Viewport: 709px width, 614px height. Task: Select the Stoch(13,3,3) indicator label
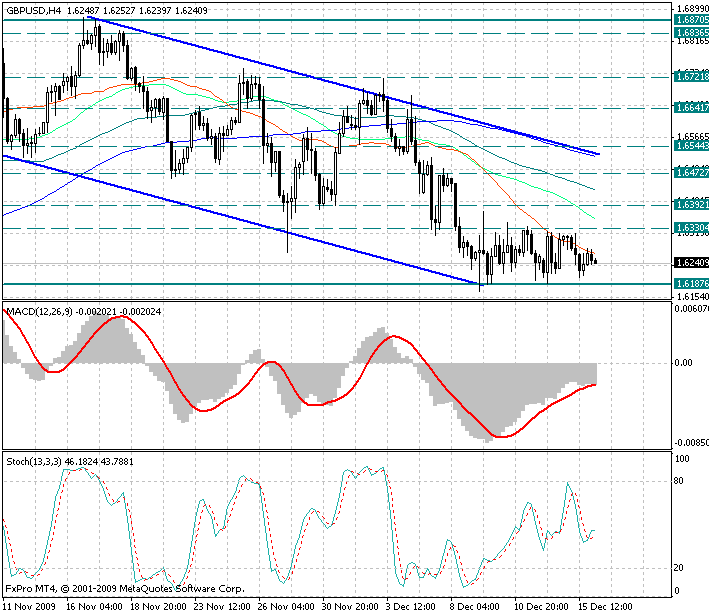34,462
